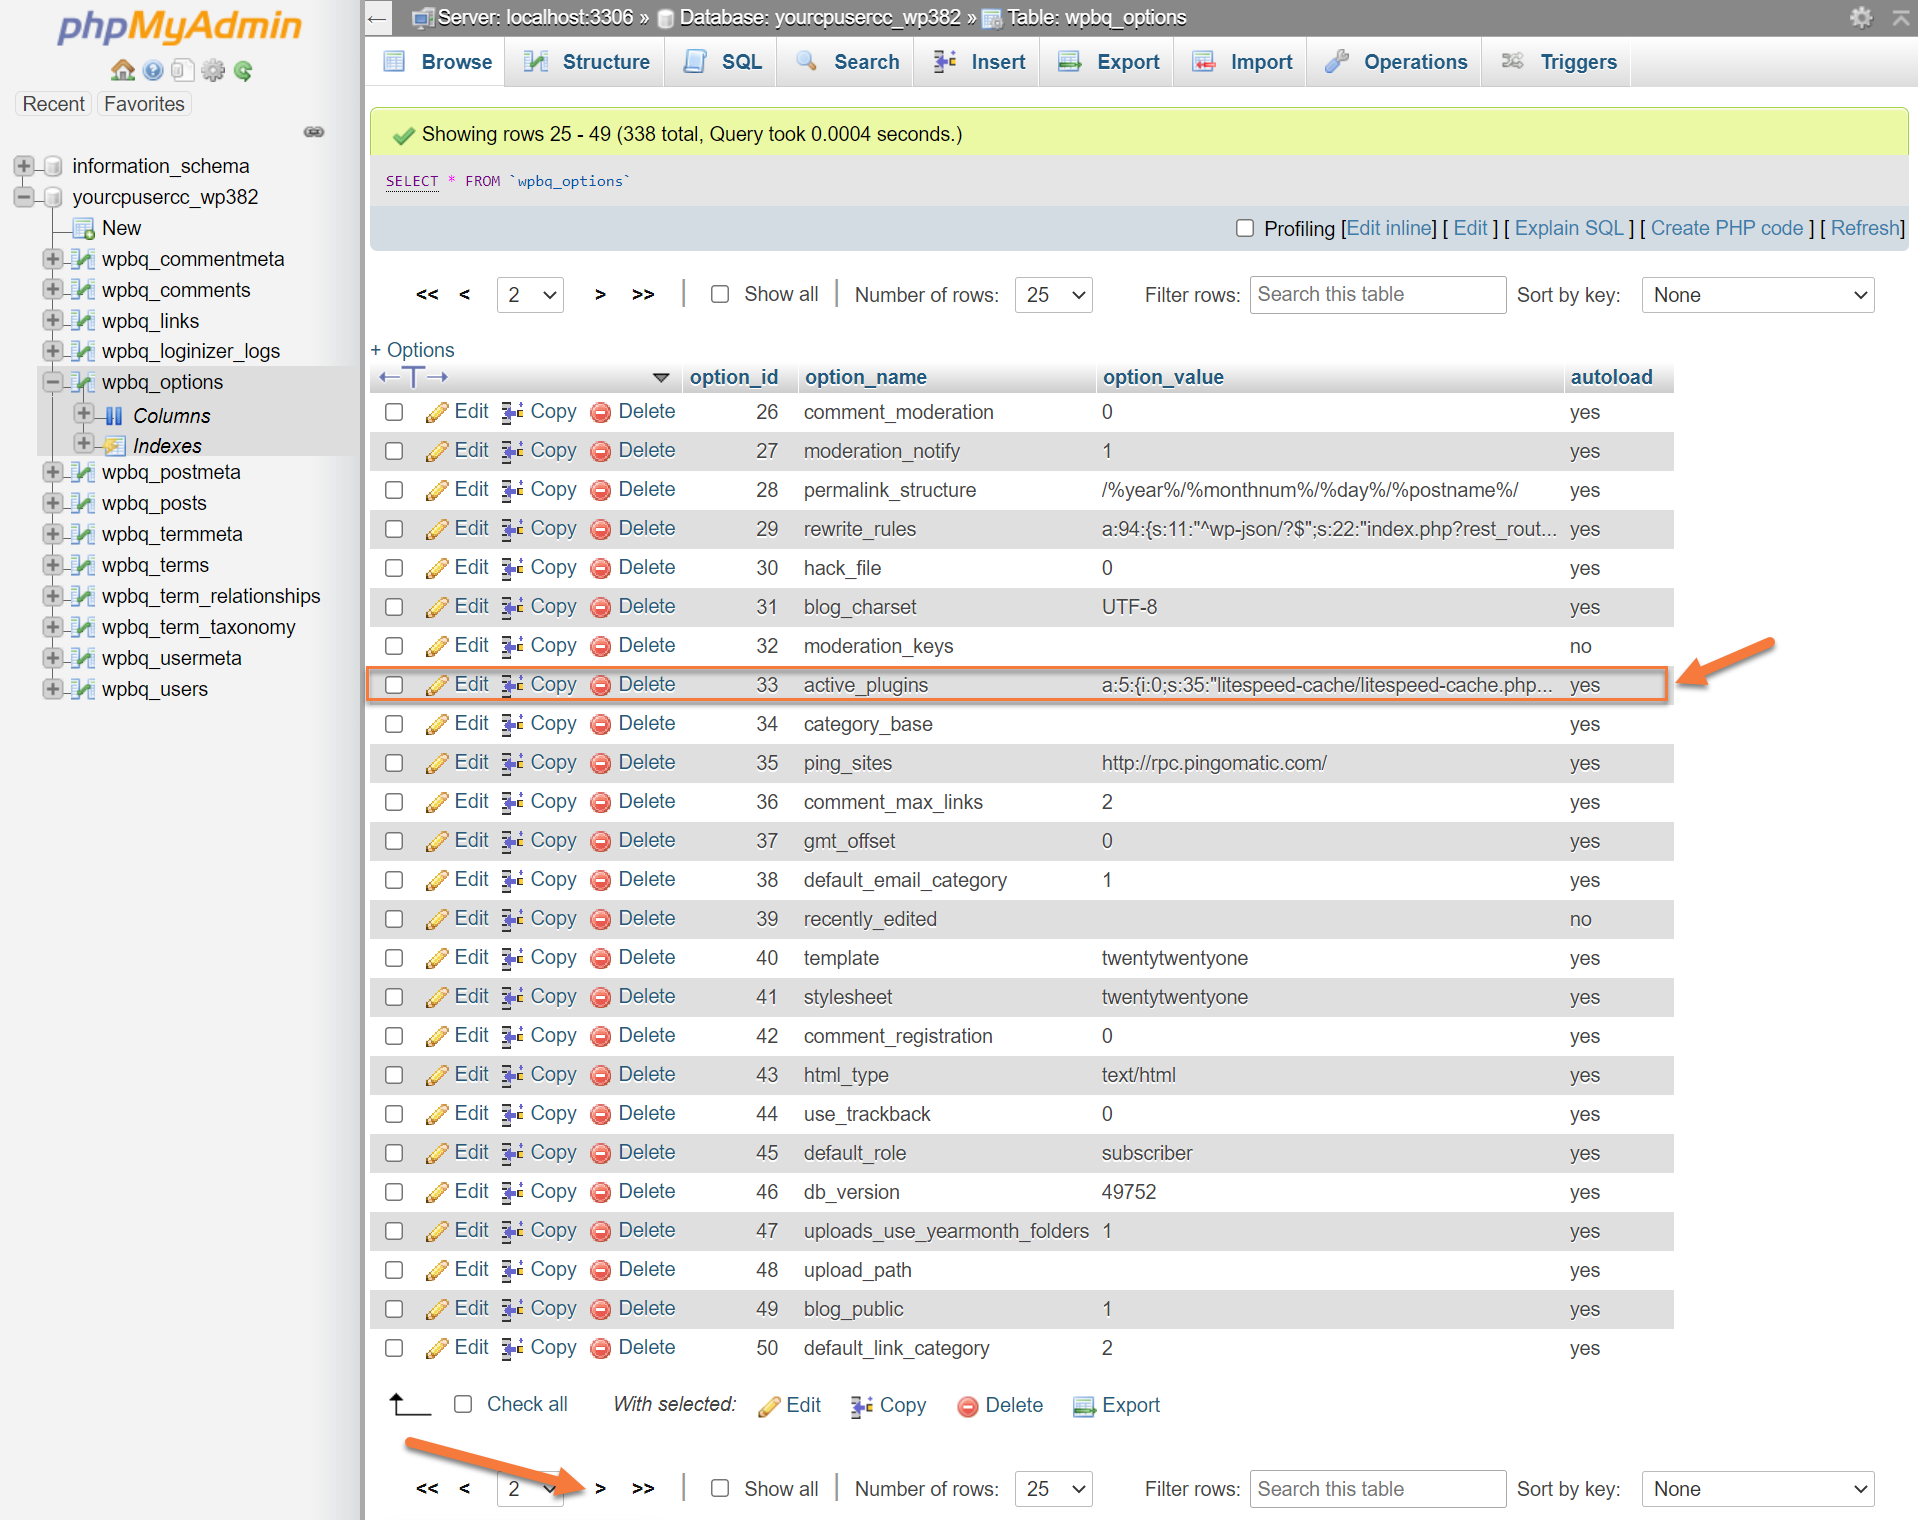
Task: Open the settings gear in sidebar
Action: click(213, 70)
